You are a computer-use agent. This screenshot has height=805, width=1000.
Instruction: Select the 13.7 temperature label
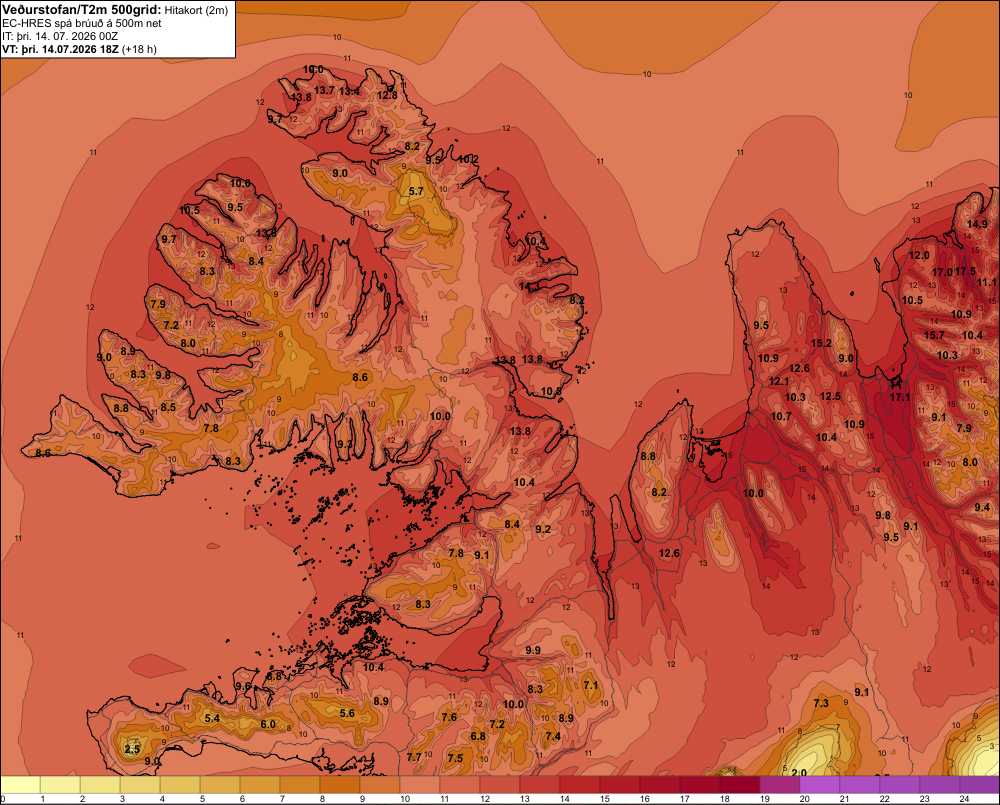click(324, 91)
